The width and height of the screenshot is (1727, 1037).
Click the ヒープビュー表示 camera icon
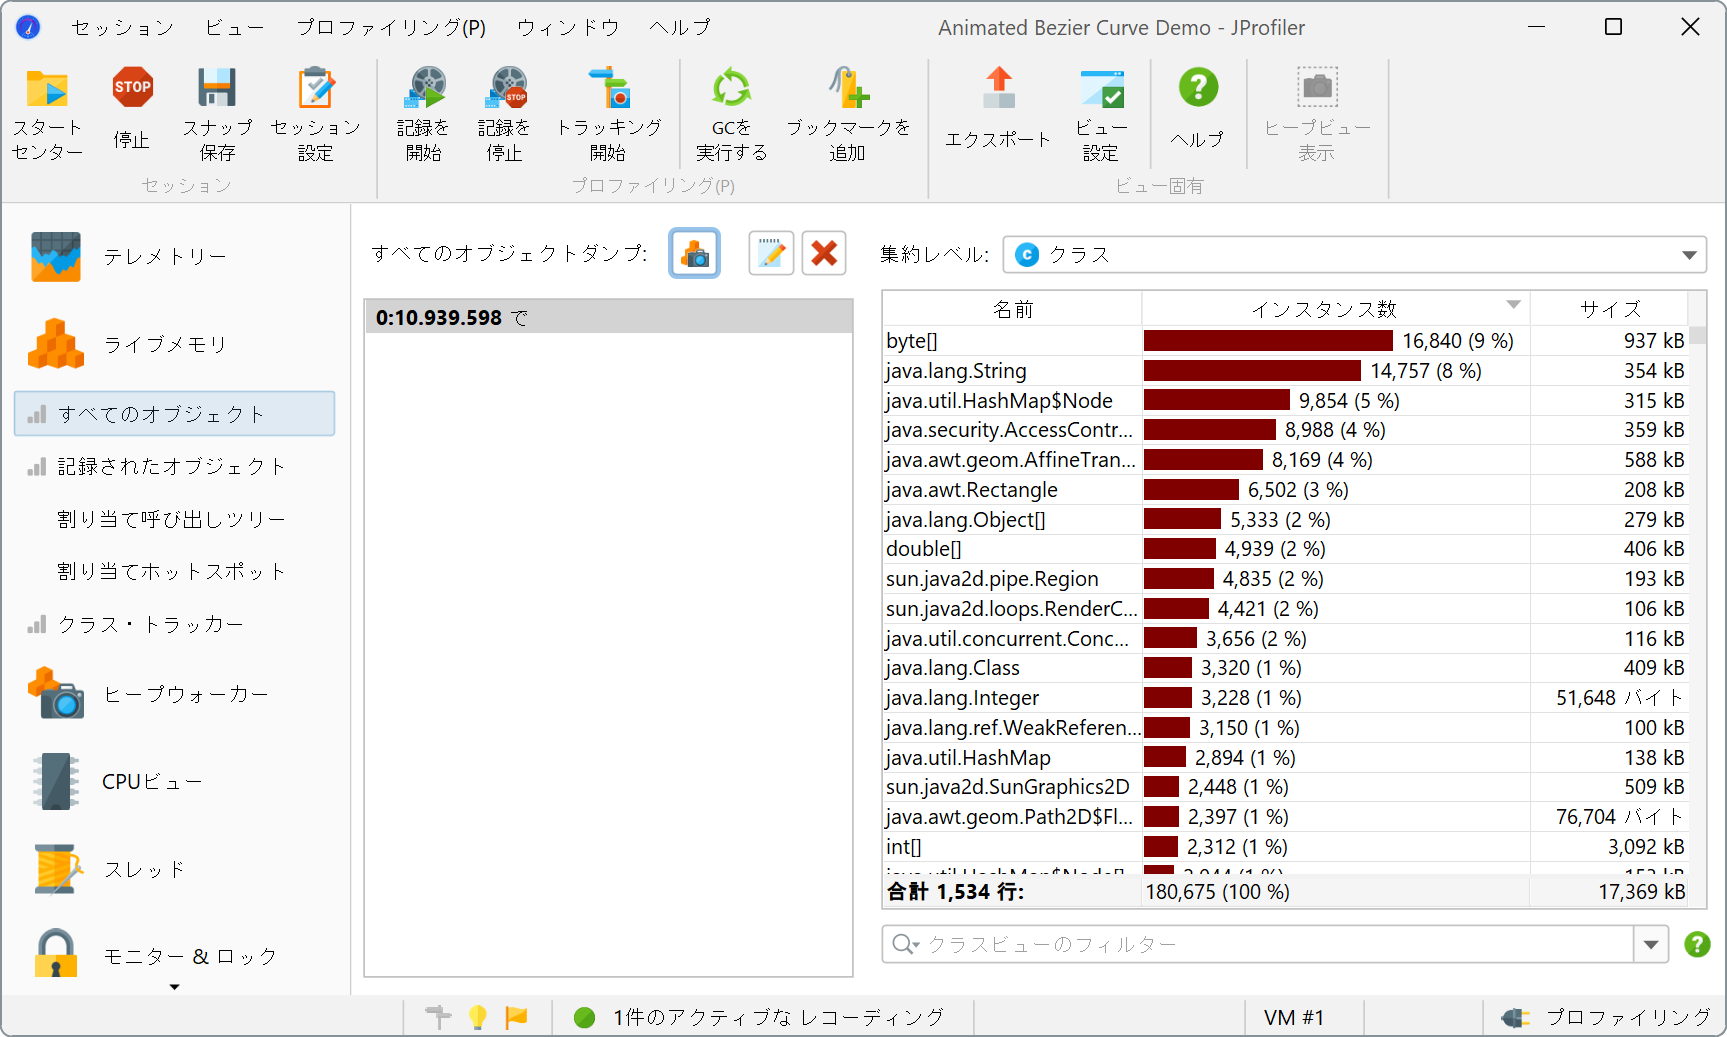1317,113
